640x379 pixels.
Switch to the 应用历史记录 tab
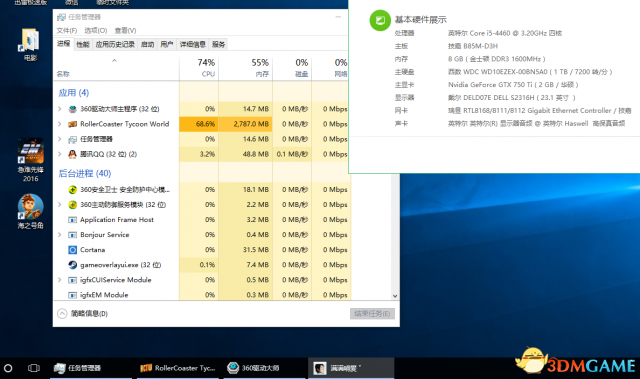click(115, 44)
